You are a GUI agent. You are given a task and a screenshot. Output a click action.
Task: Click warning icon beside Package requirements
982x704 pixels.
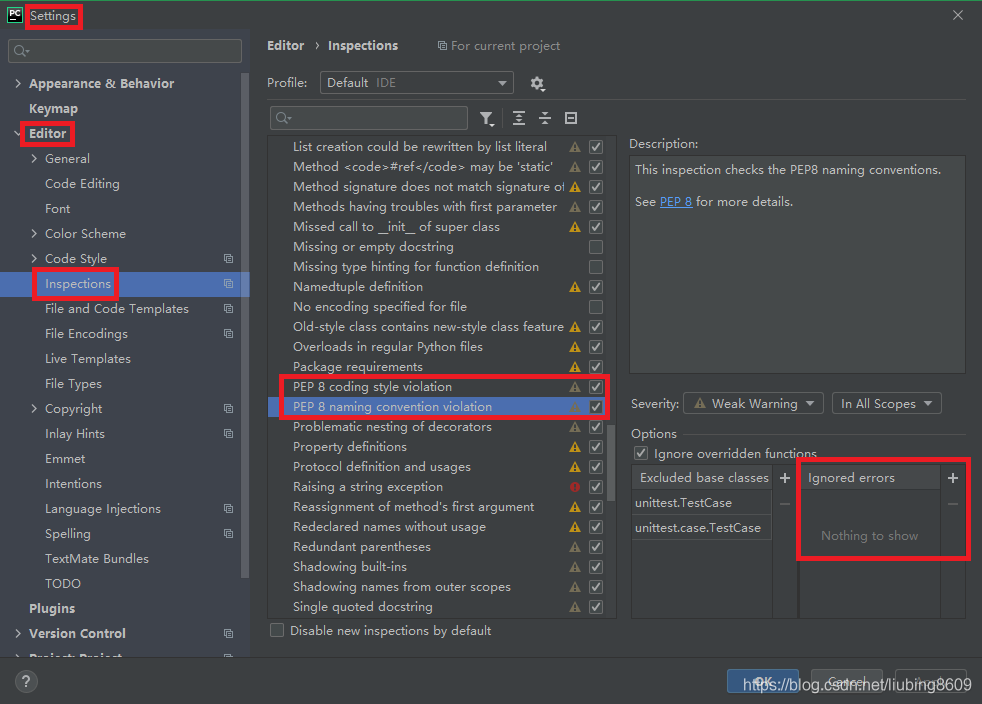pos(575,367)
